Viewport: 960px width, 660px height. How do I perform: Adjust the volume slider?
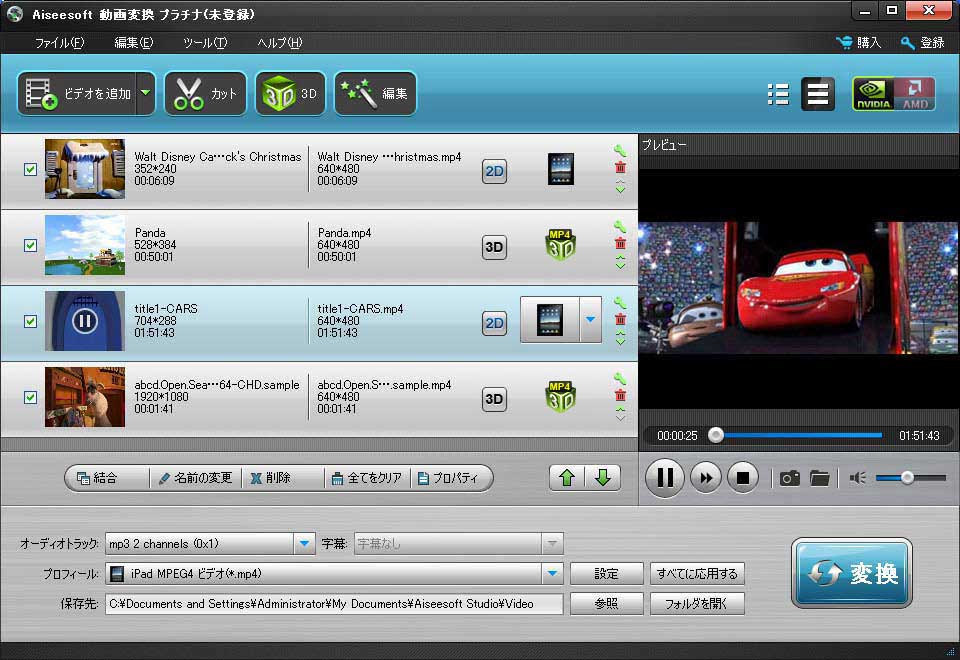pos(908,478)
